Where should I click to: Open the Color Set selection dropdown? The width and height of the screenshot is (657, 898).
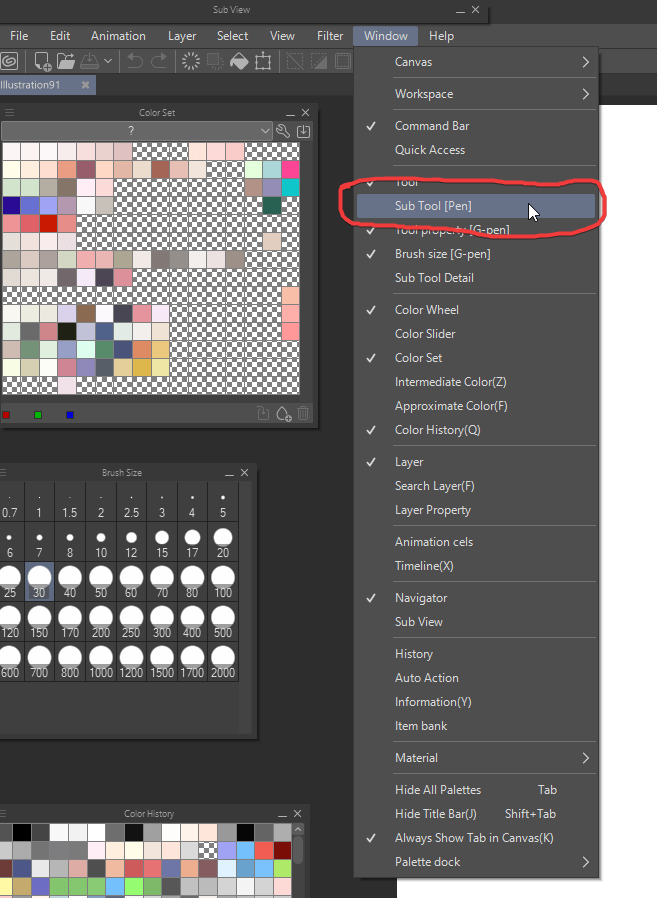click(136, 131)
